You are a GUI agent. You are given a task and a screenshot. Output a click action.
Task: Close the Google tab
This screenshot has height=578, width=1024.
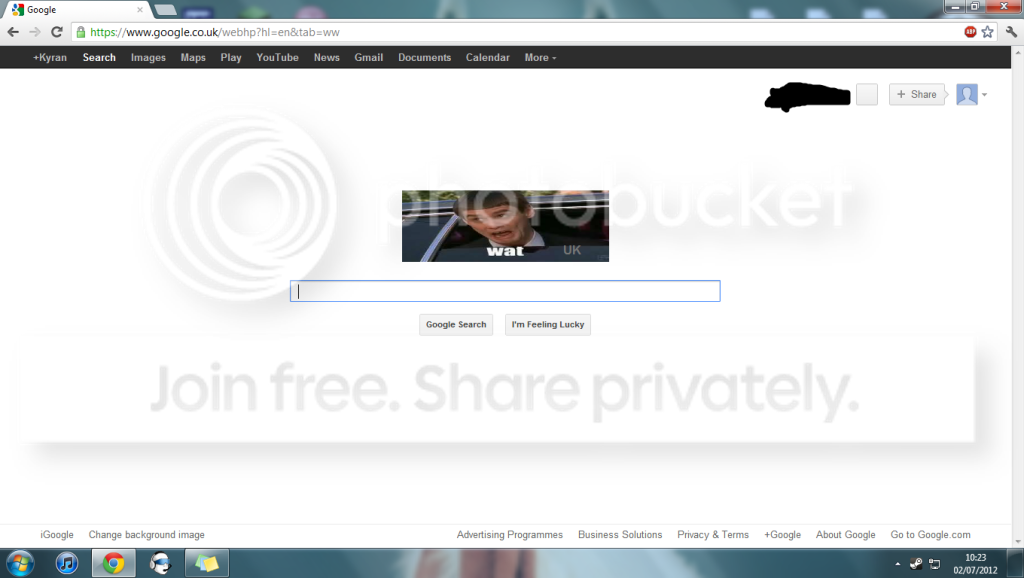point(140,10)
